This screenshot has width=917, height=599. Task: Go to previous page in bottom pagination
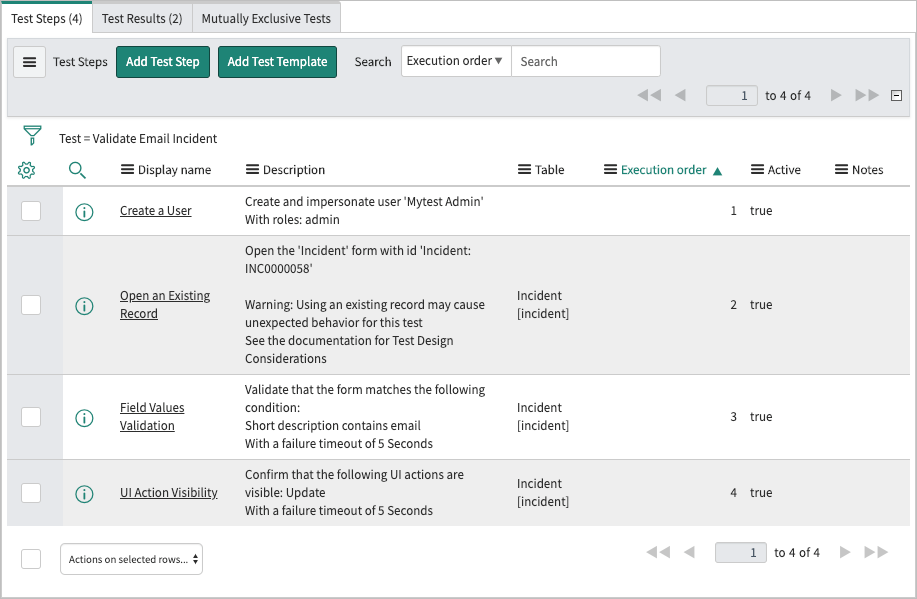click(x=690, y=552)
